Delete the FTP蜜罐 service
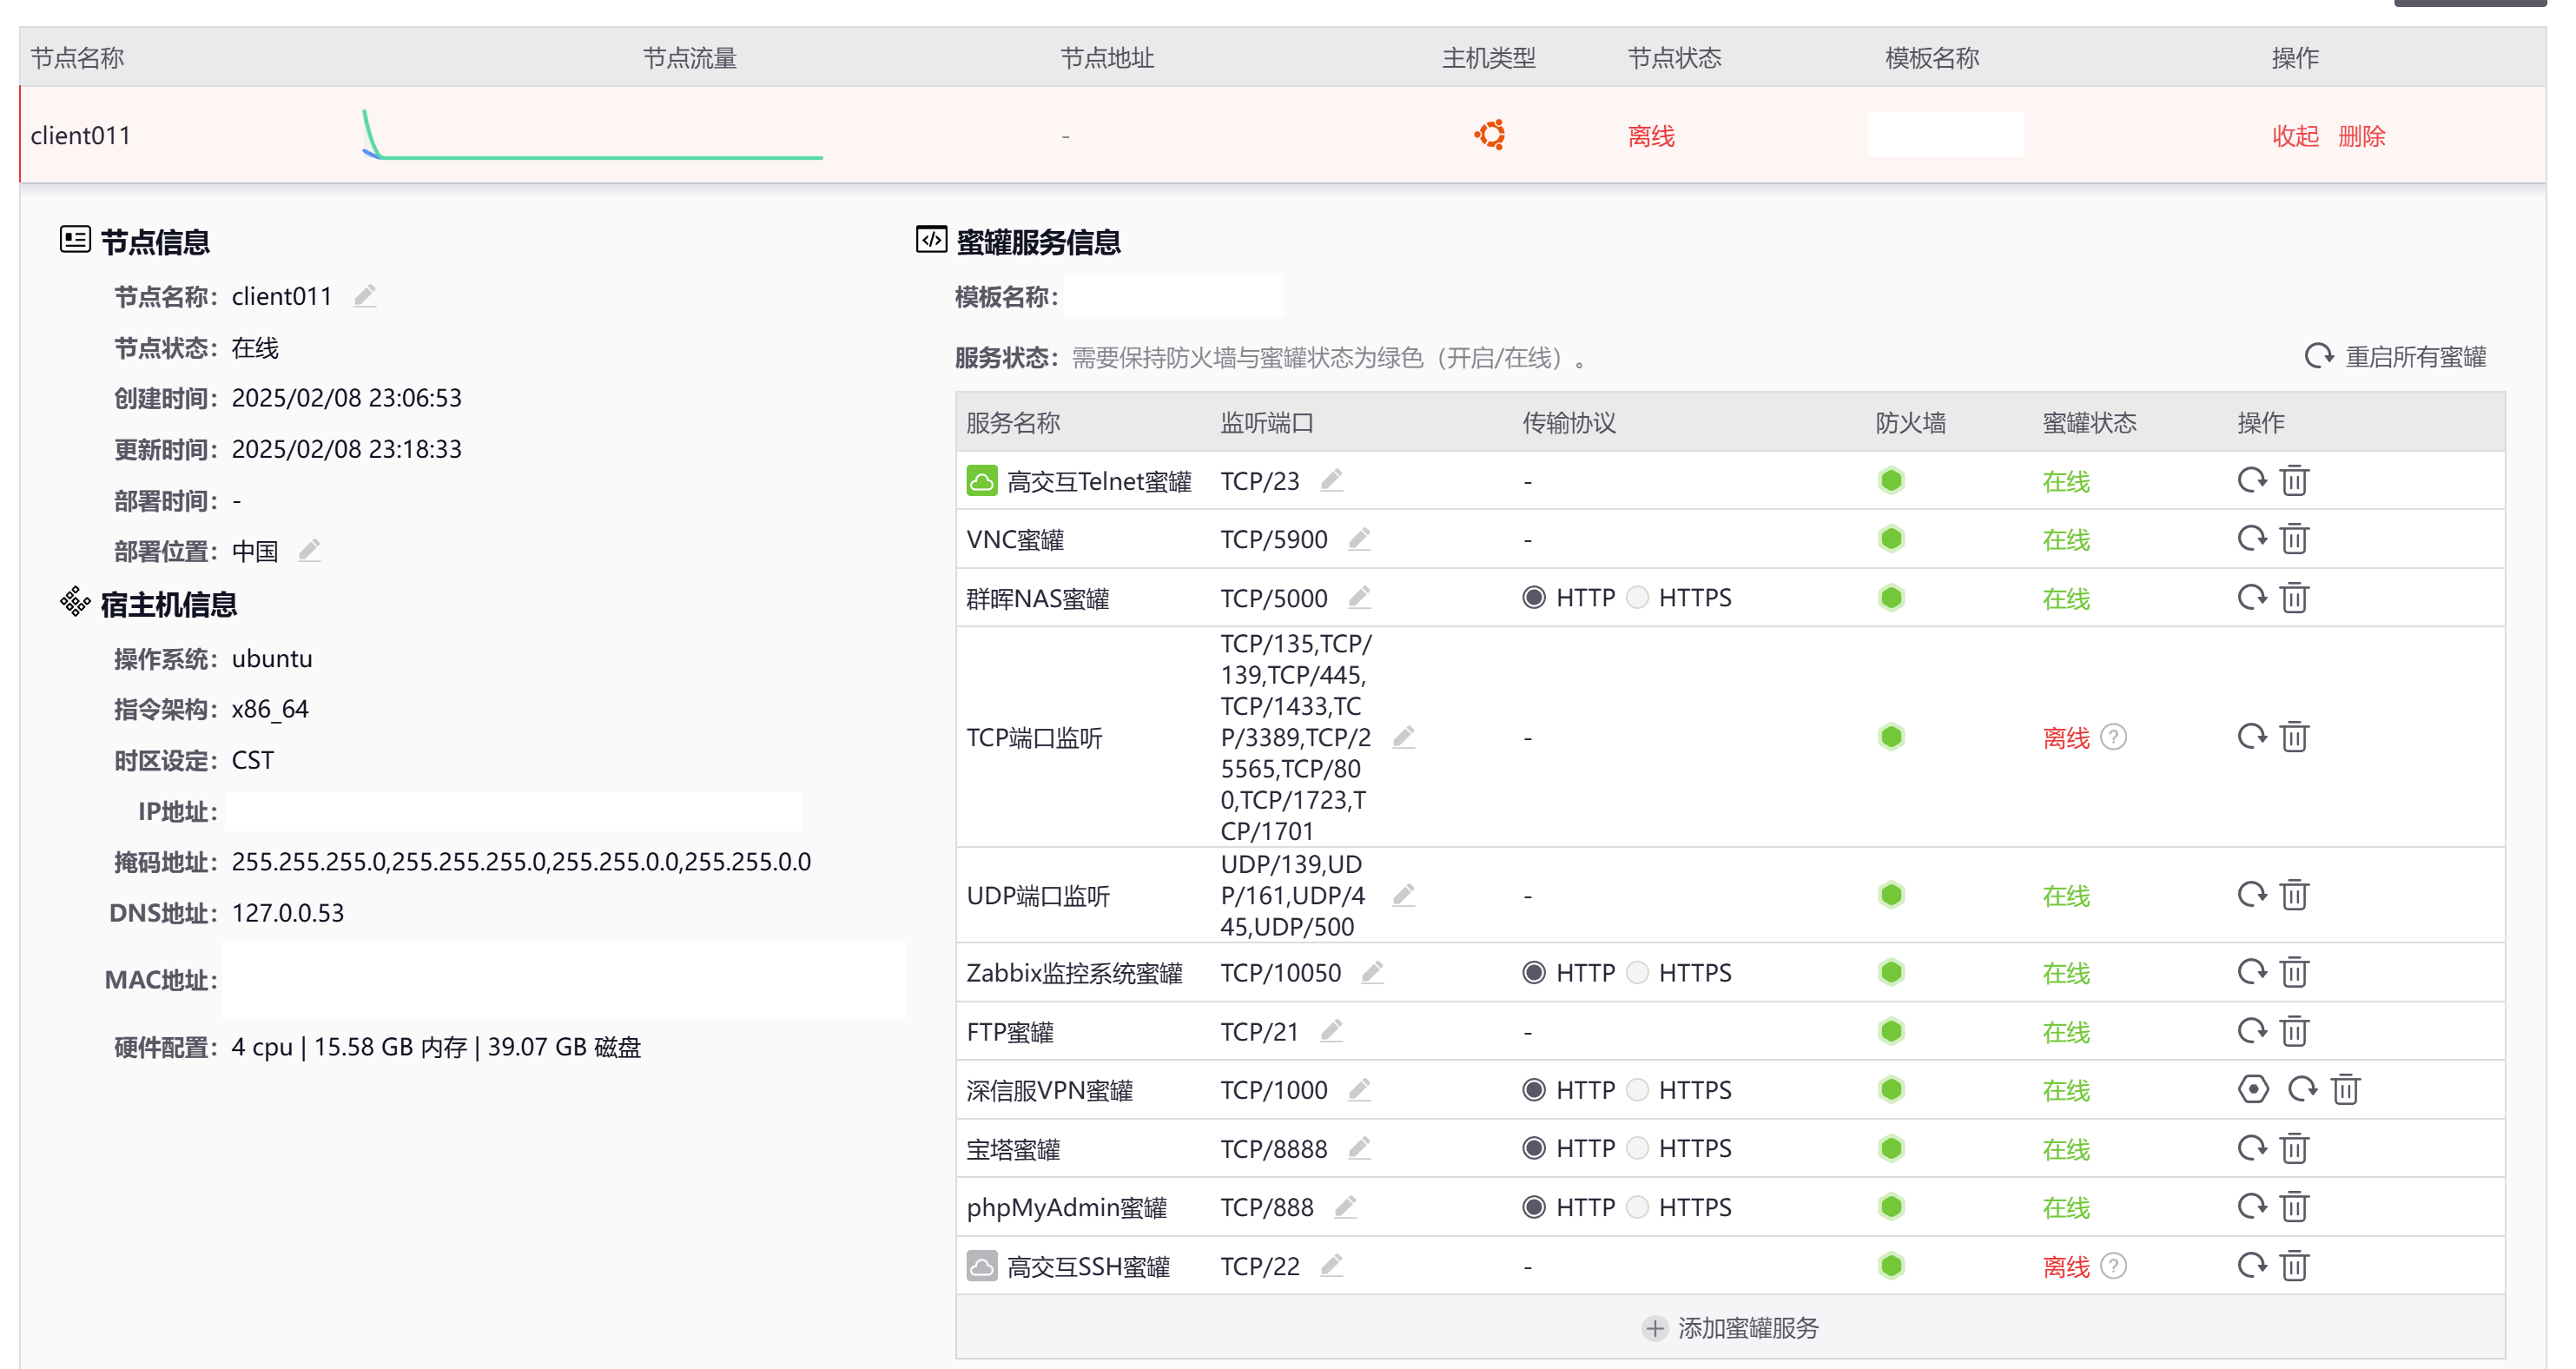2576x1369 pixels. click(2294, 1031)
